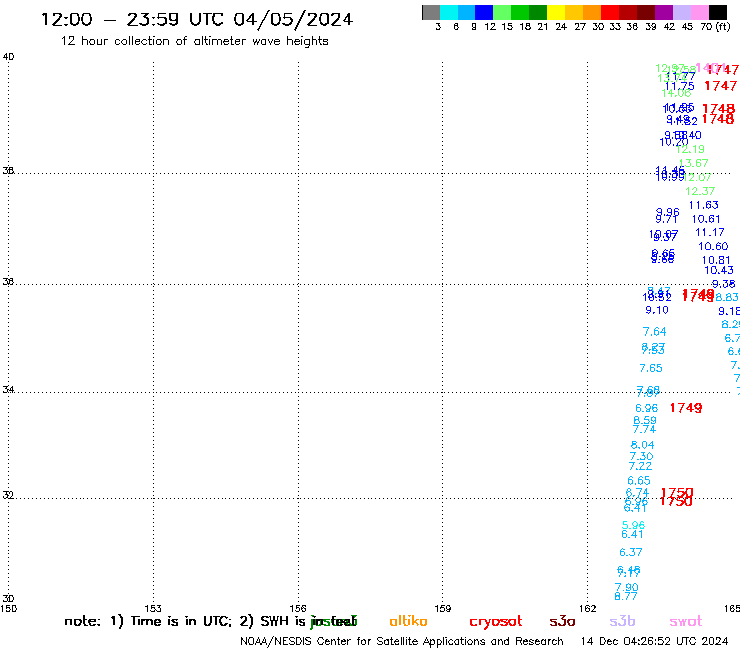Click the wave height value 10.43
This screenshot has width=740, height=650.
click(x=719, y=270)
